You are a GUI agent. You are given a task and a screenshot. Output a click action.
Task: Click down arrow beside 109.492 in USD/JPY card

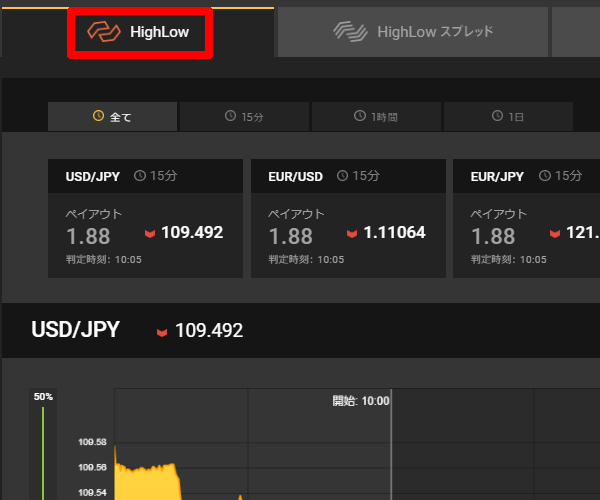point(150,233)
